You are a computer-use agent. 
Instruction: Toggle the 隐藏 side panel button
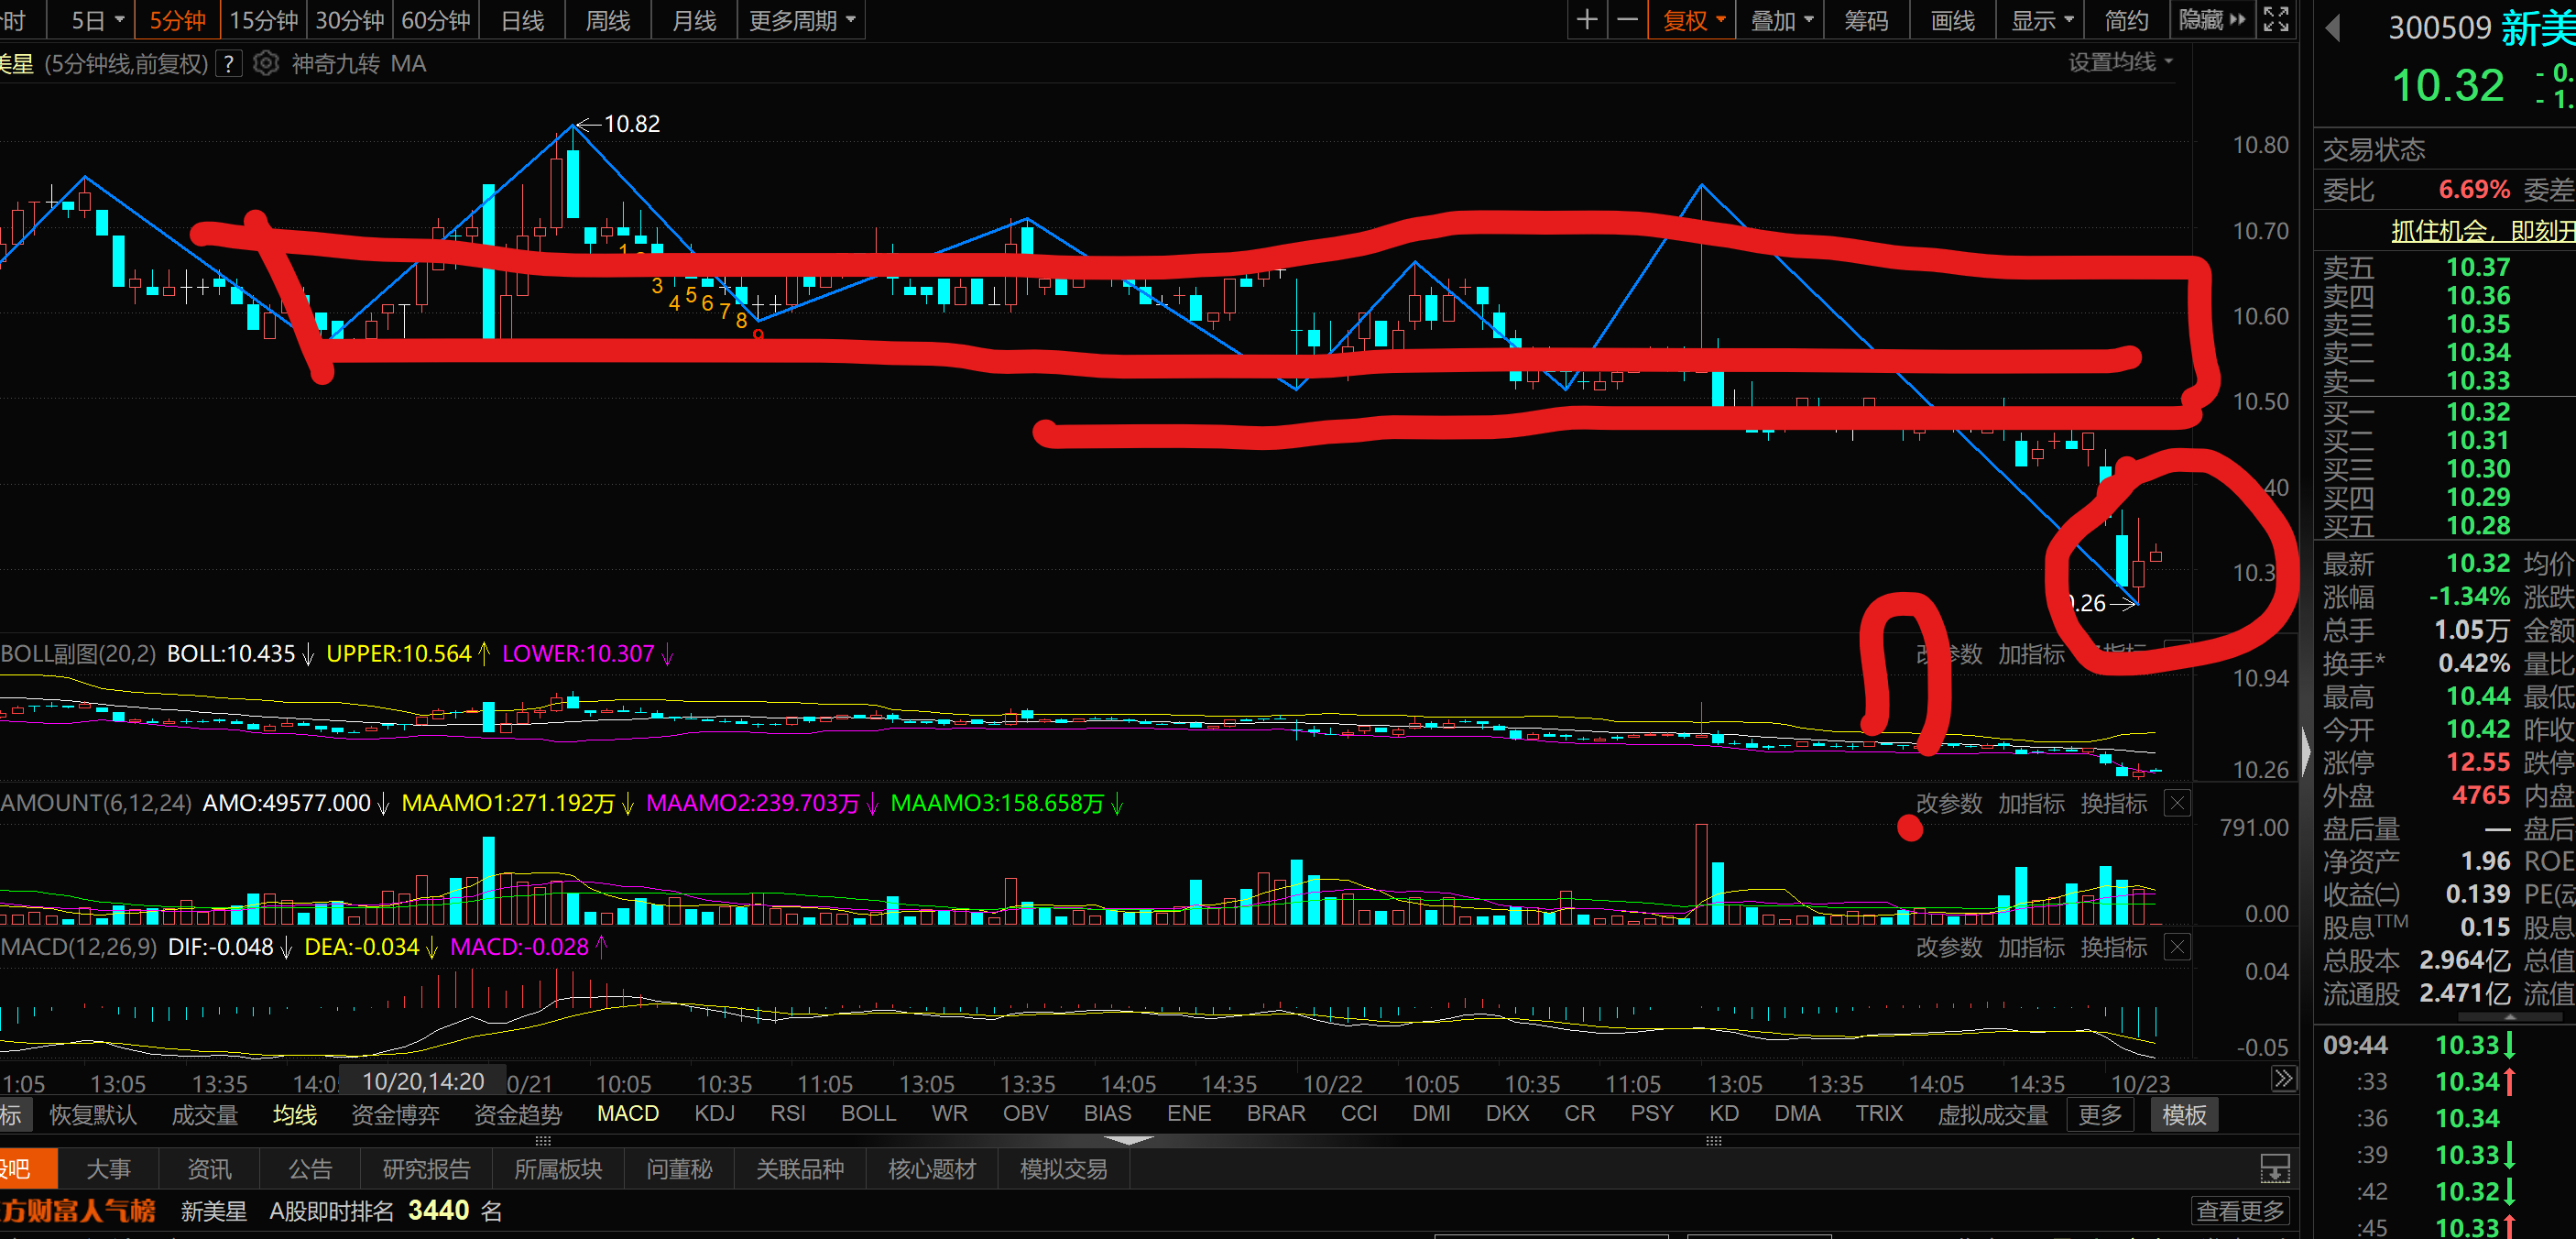coord(2211,20)
